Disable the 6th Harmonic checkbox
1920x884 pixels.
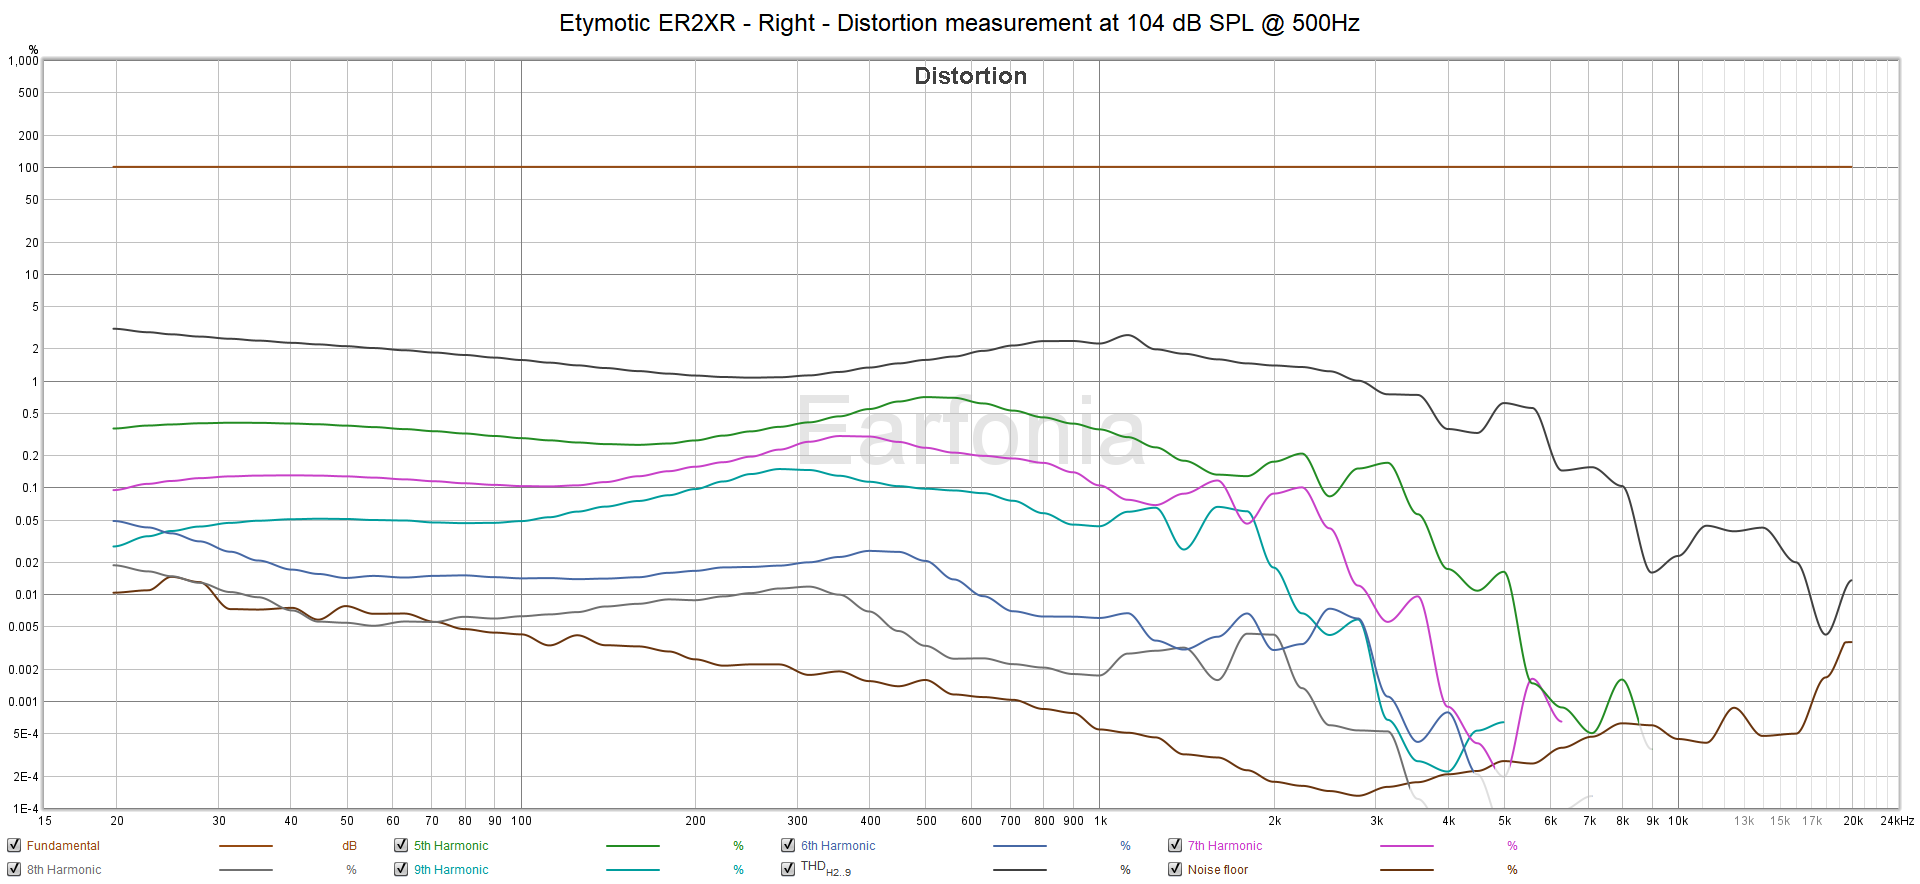tap(788, 845)
